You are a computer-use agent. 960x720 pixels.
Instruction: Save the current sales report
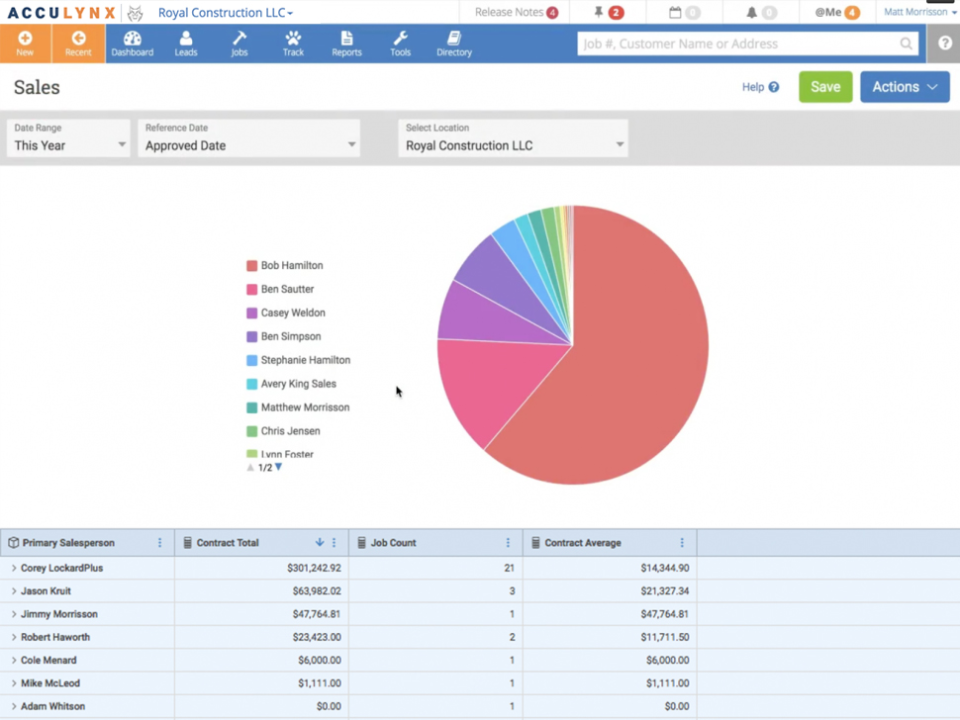click(825, 87)
